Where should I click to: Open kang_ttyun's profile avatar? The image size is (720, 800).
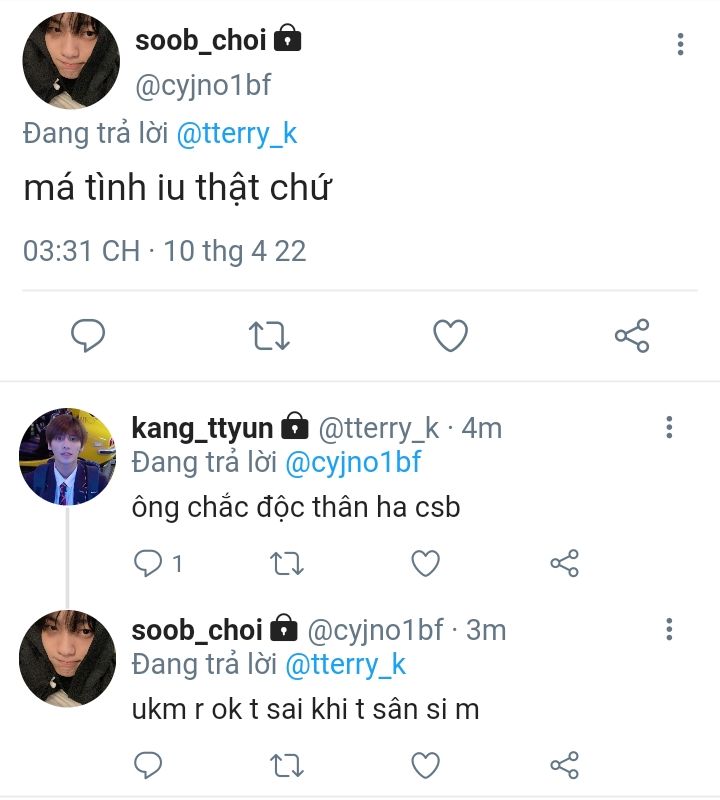[x=68, y=457]
